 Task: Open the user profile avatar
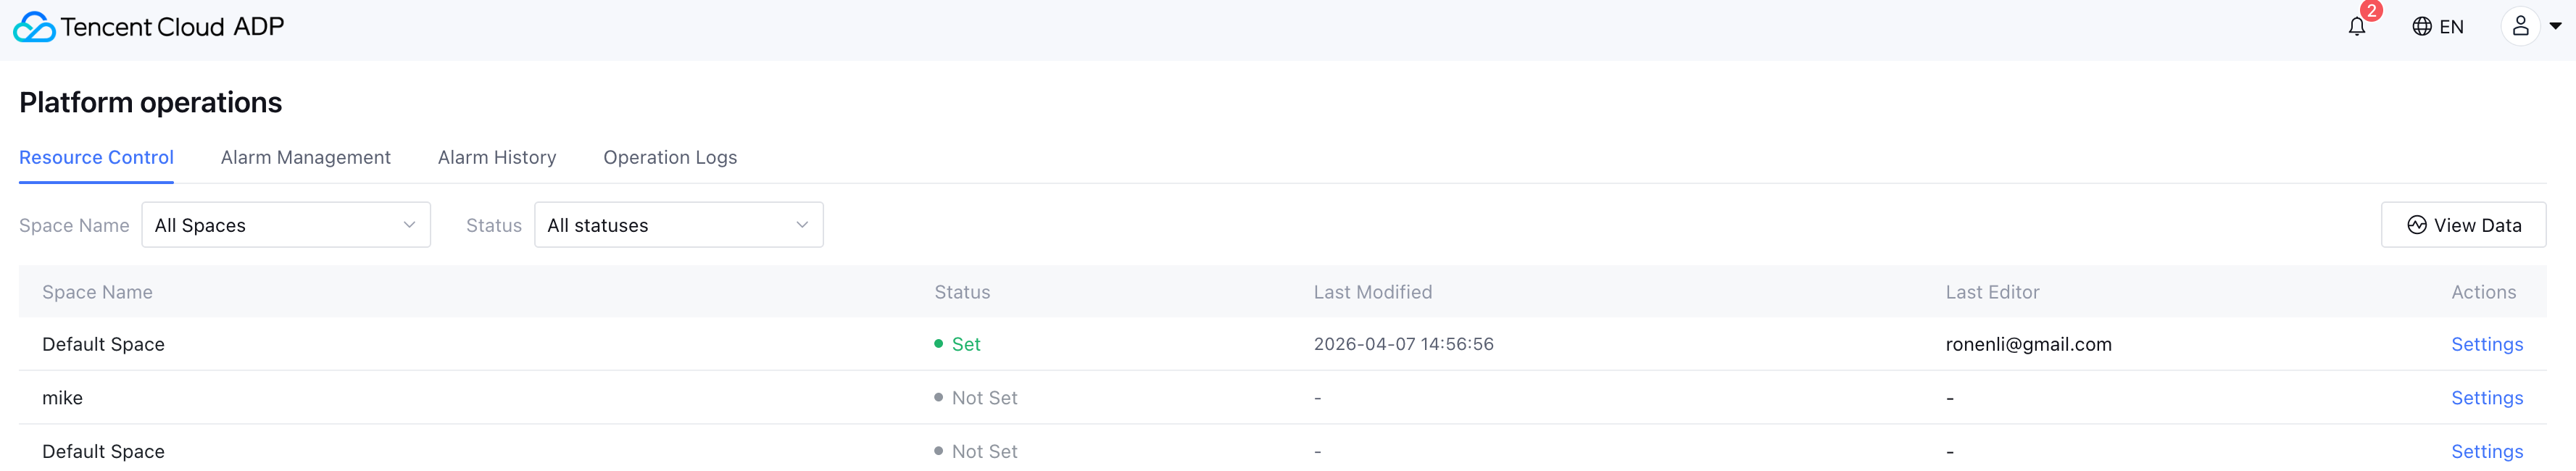pos(2520,27)
